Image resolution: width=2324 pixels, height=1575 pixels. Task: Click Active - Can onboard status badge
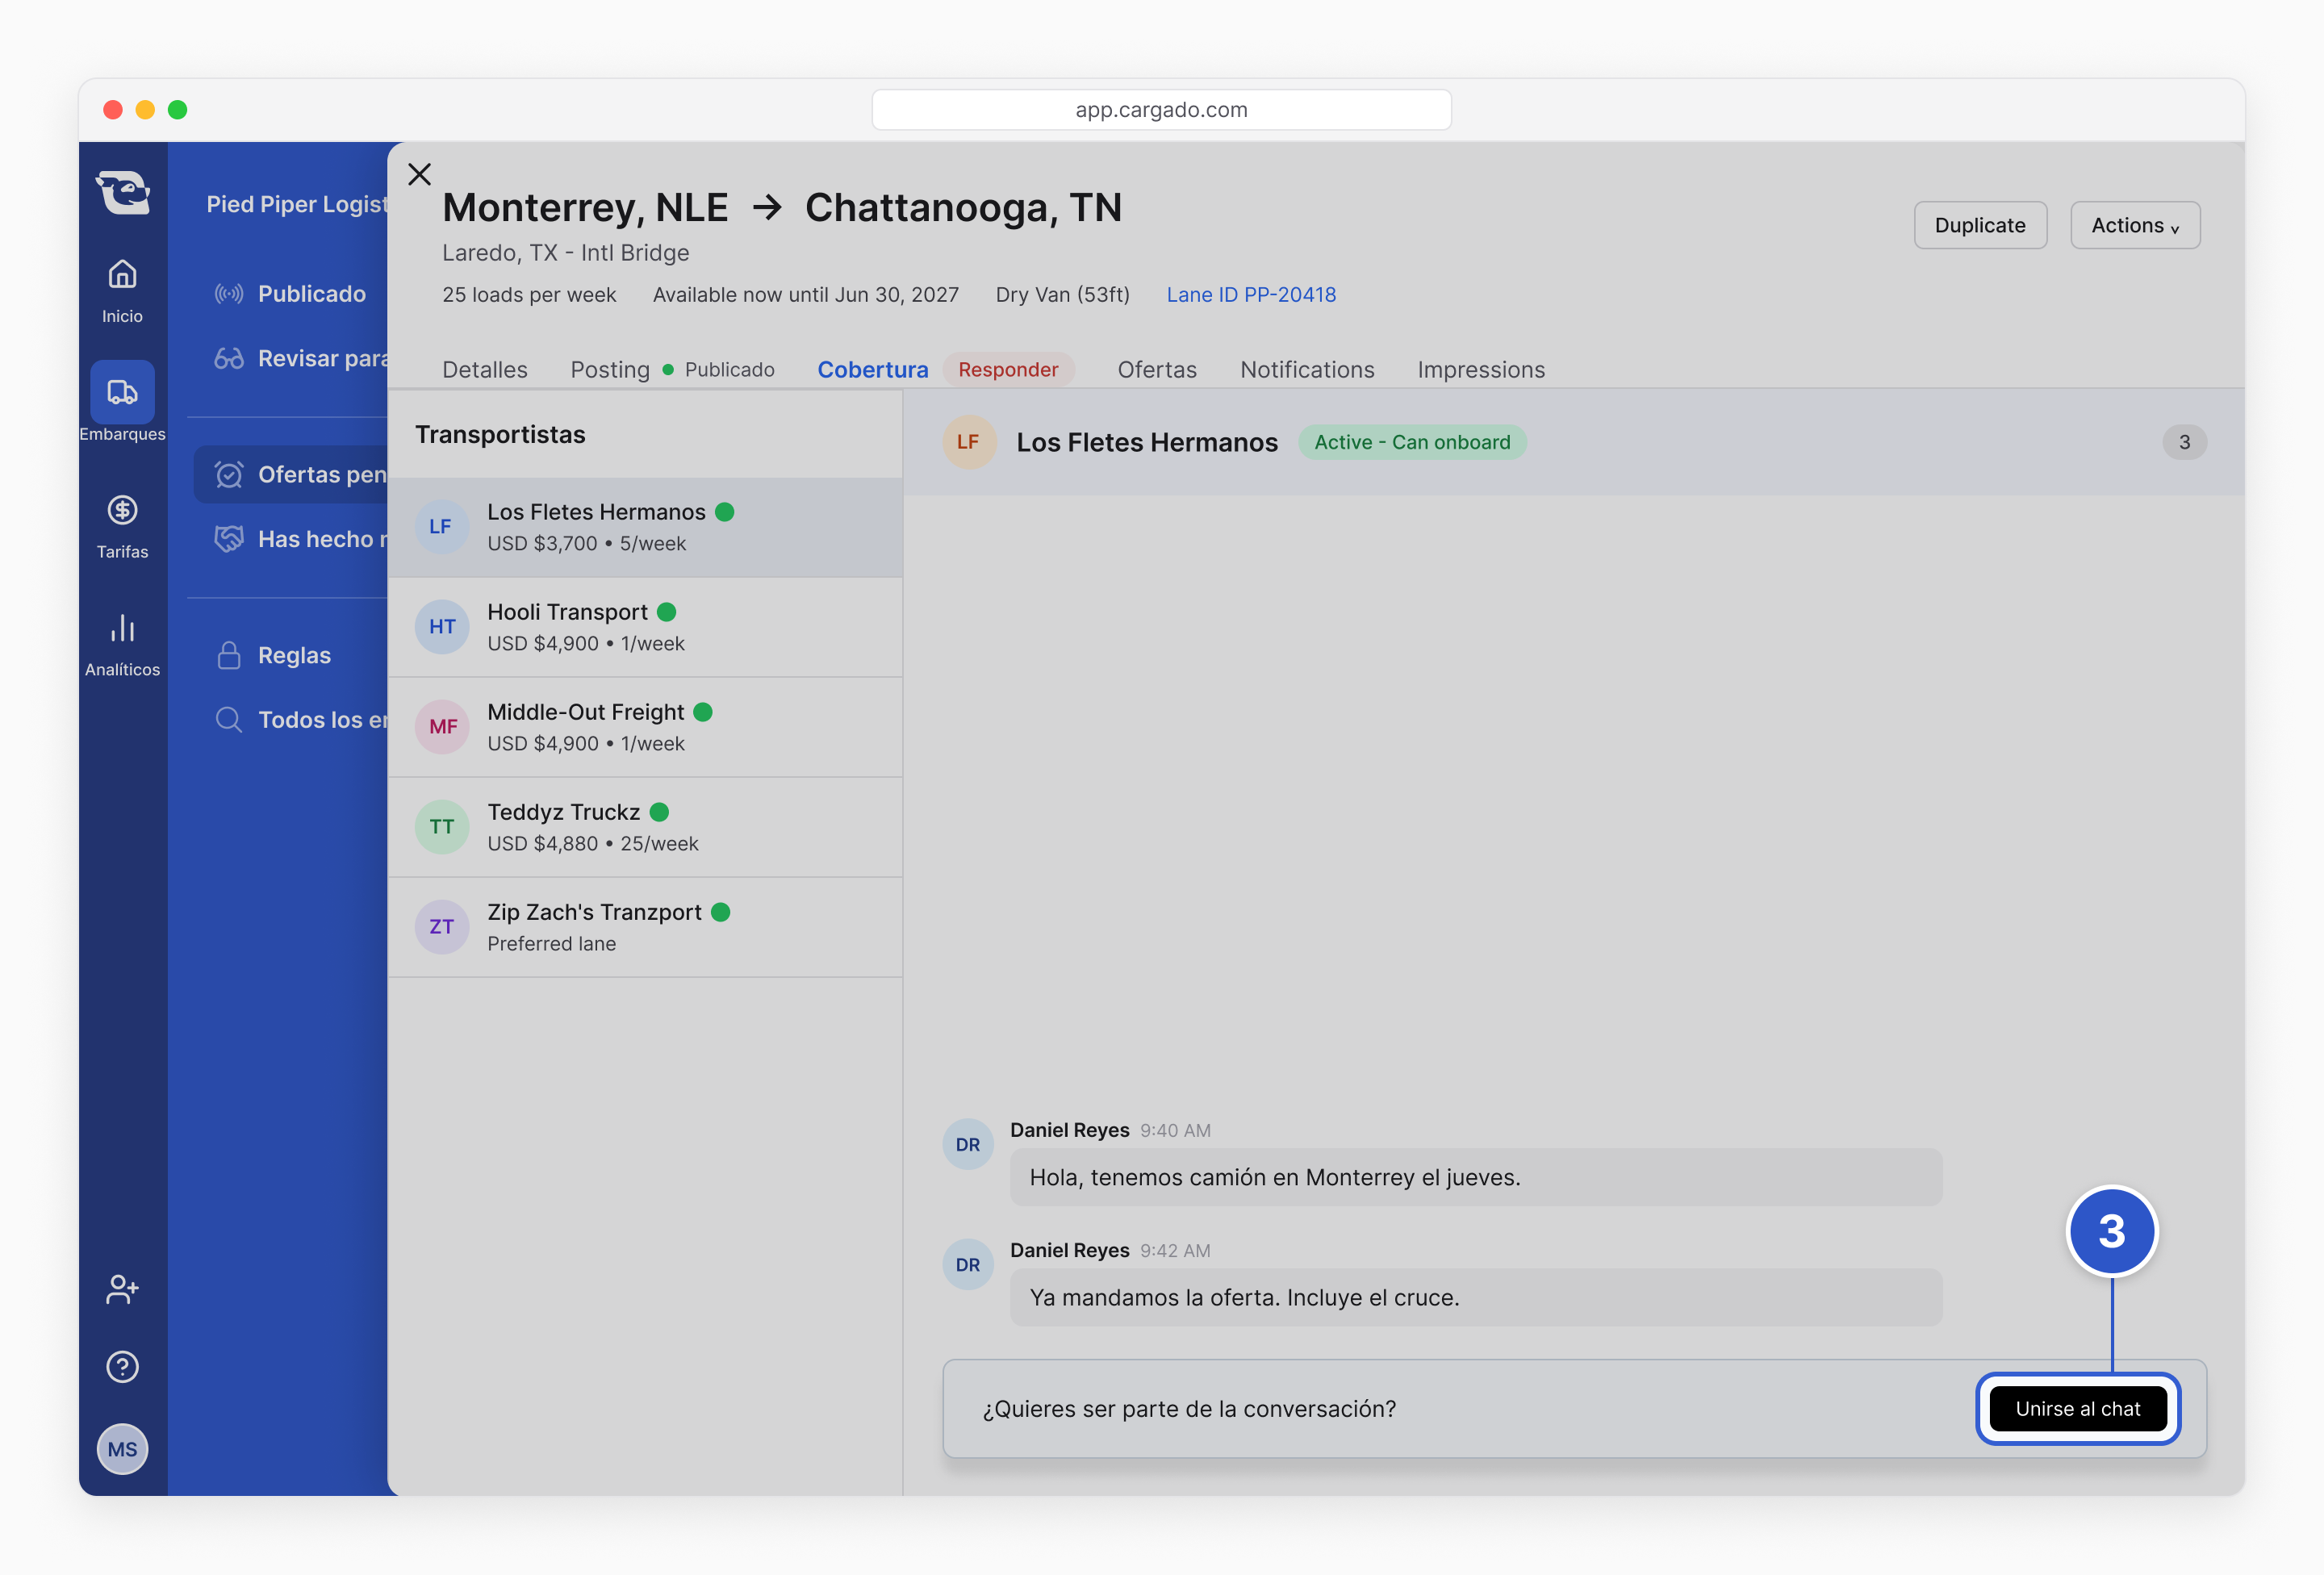[x=1412, y=442]
